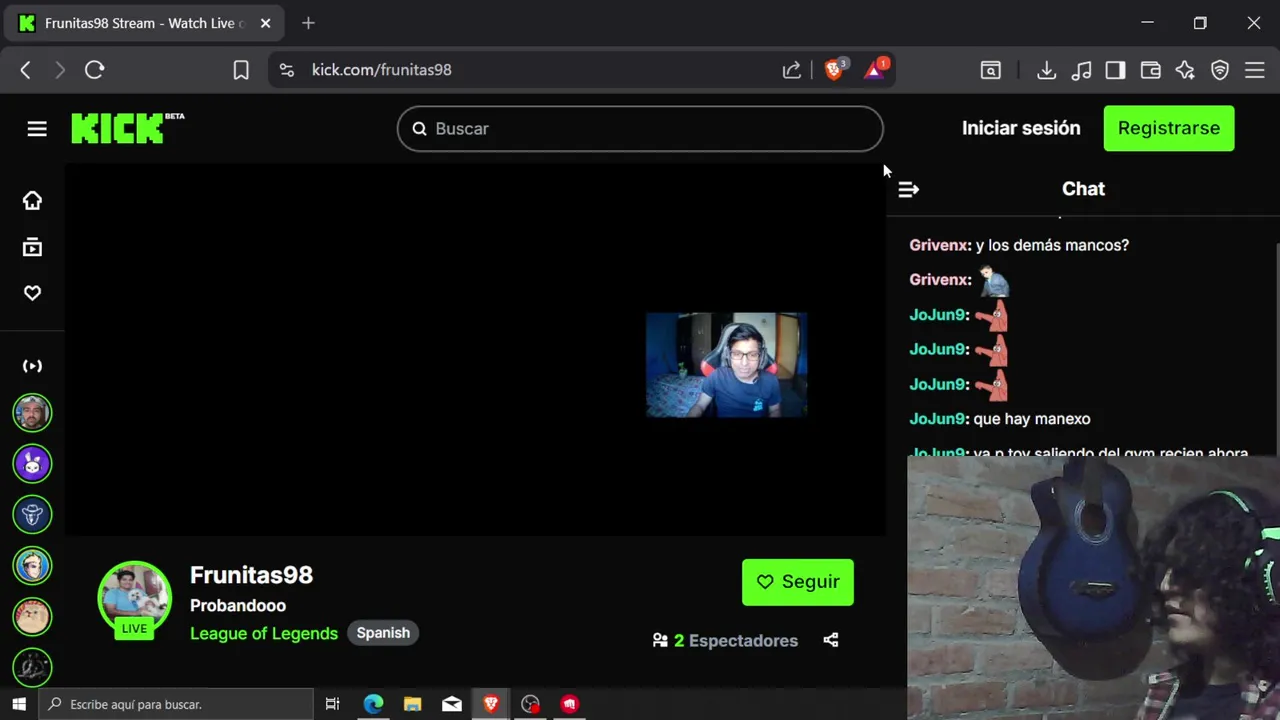
Task: Go back with browser back arrow
Action: 26,70
